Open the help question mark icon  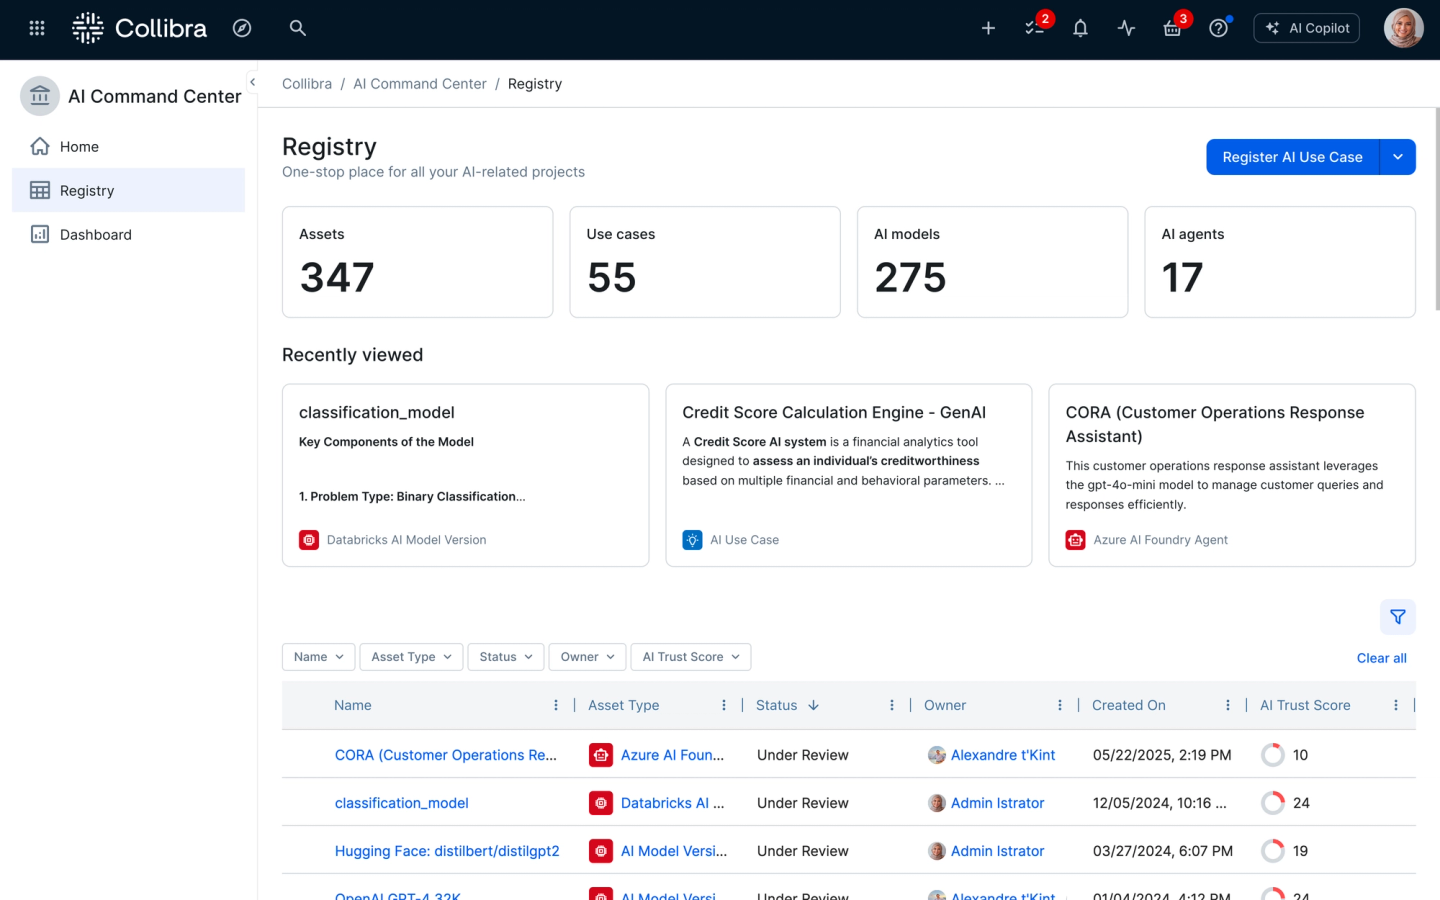click(1218, 28)
